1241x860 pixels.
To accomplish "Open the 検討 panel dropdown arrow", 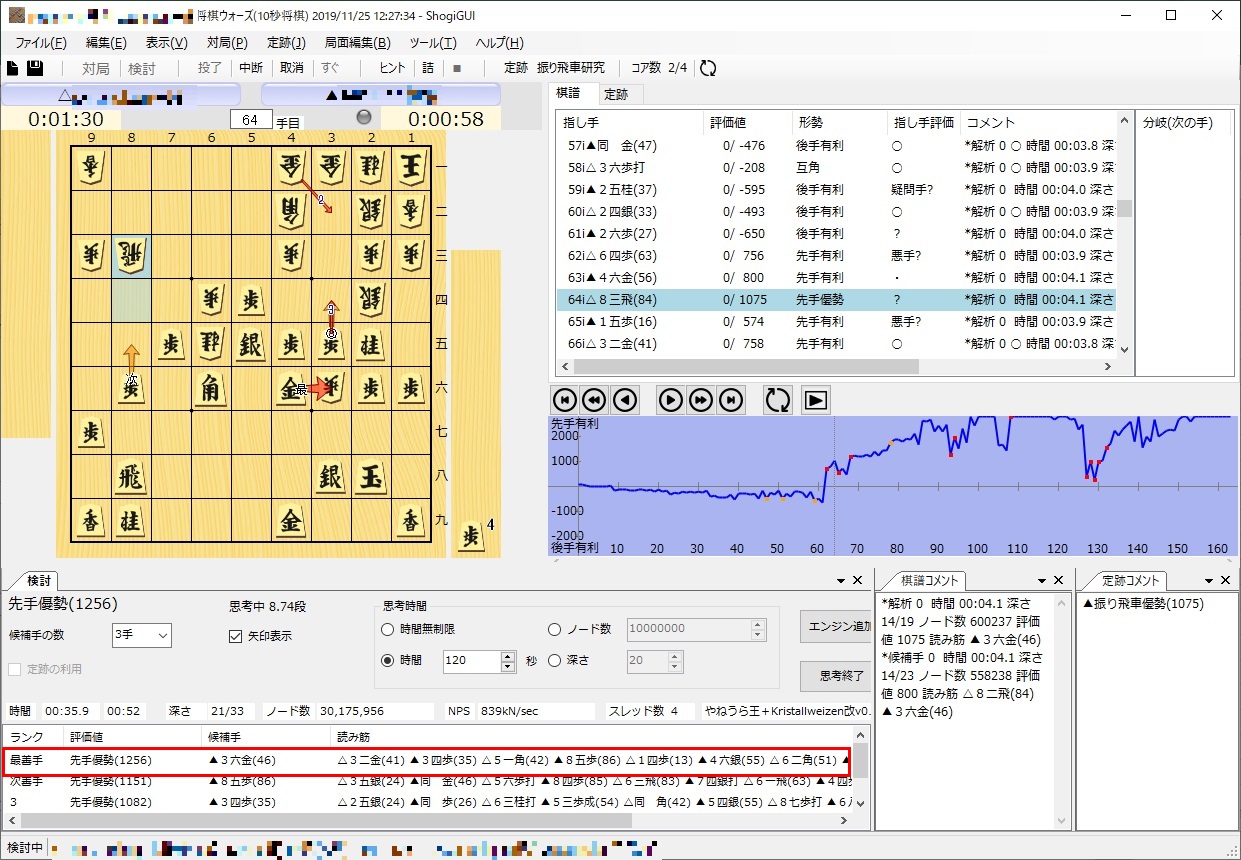I will click(x=840, y=580).
